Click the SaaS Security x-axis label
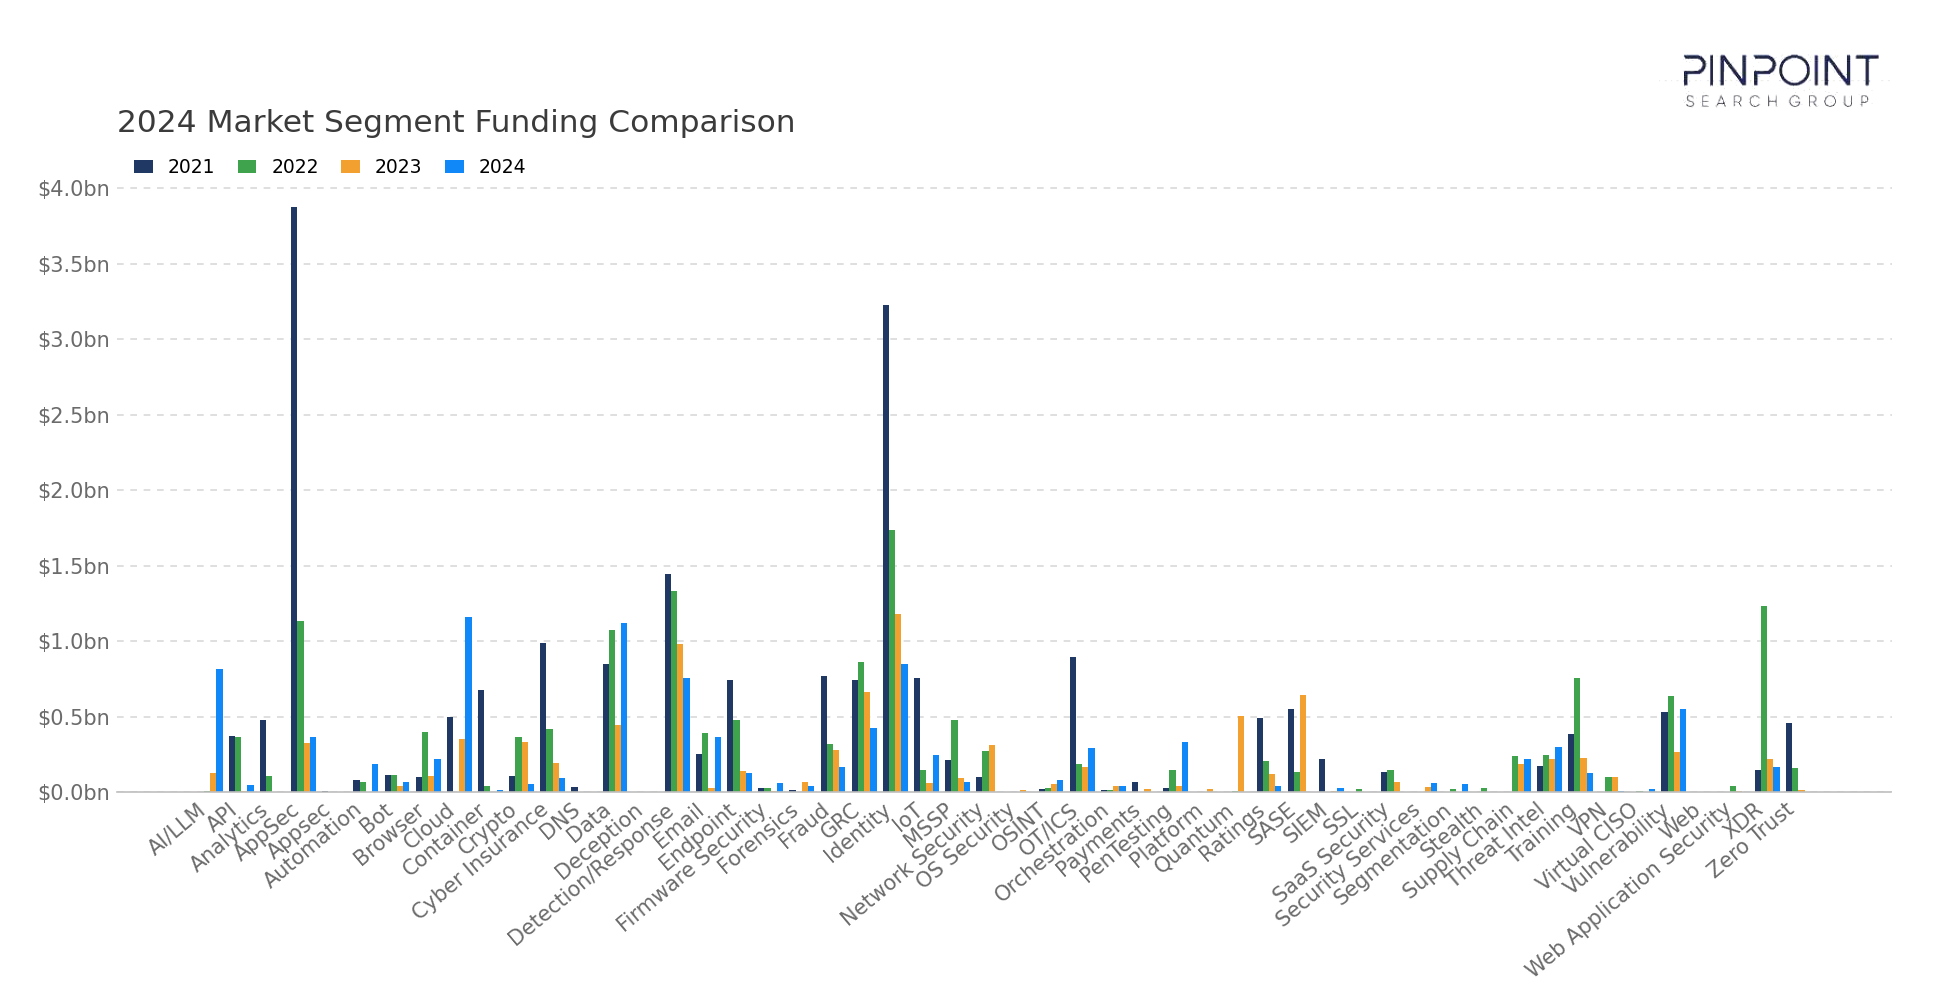The width and height of the screenshot is (1950, 990). tap(1330, 851)
